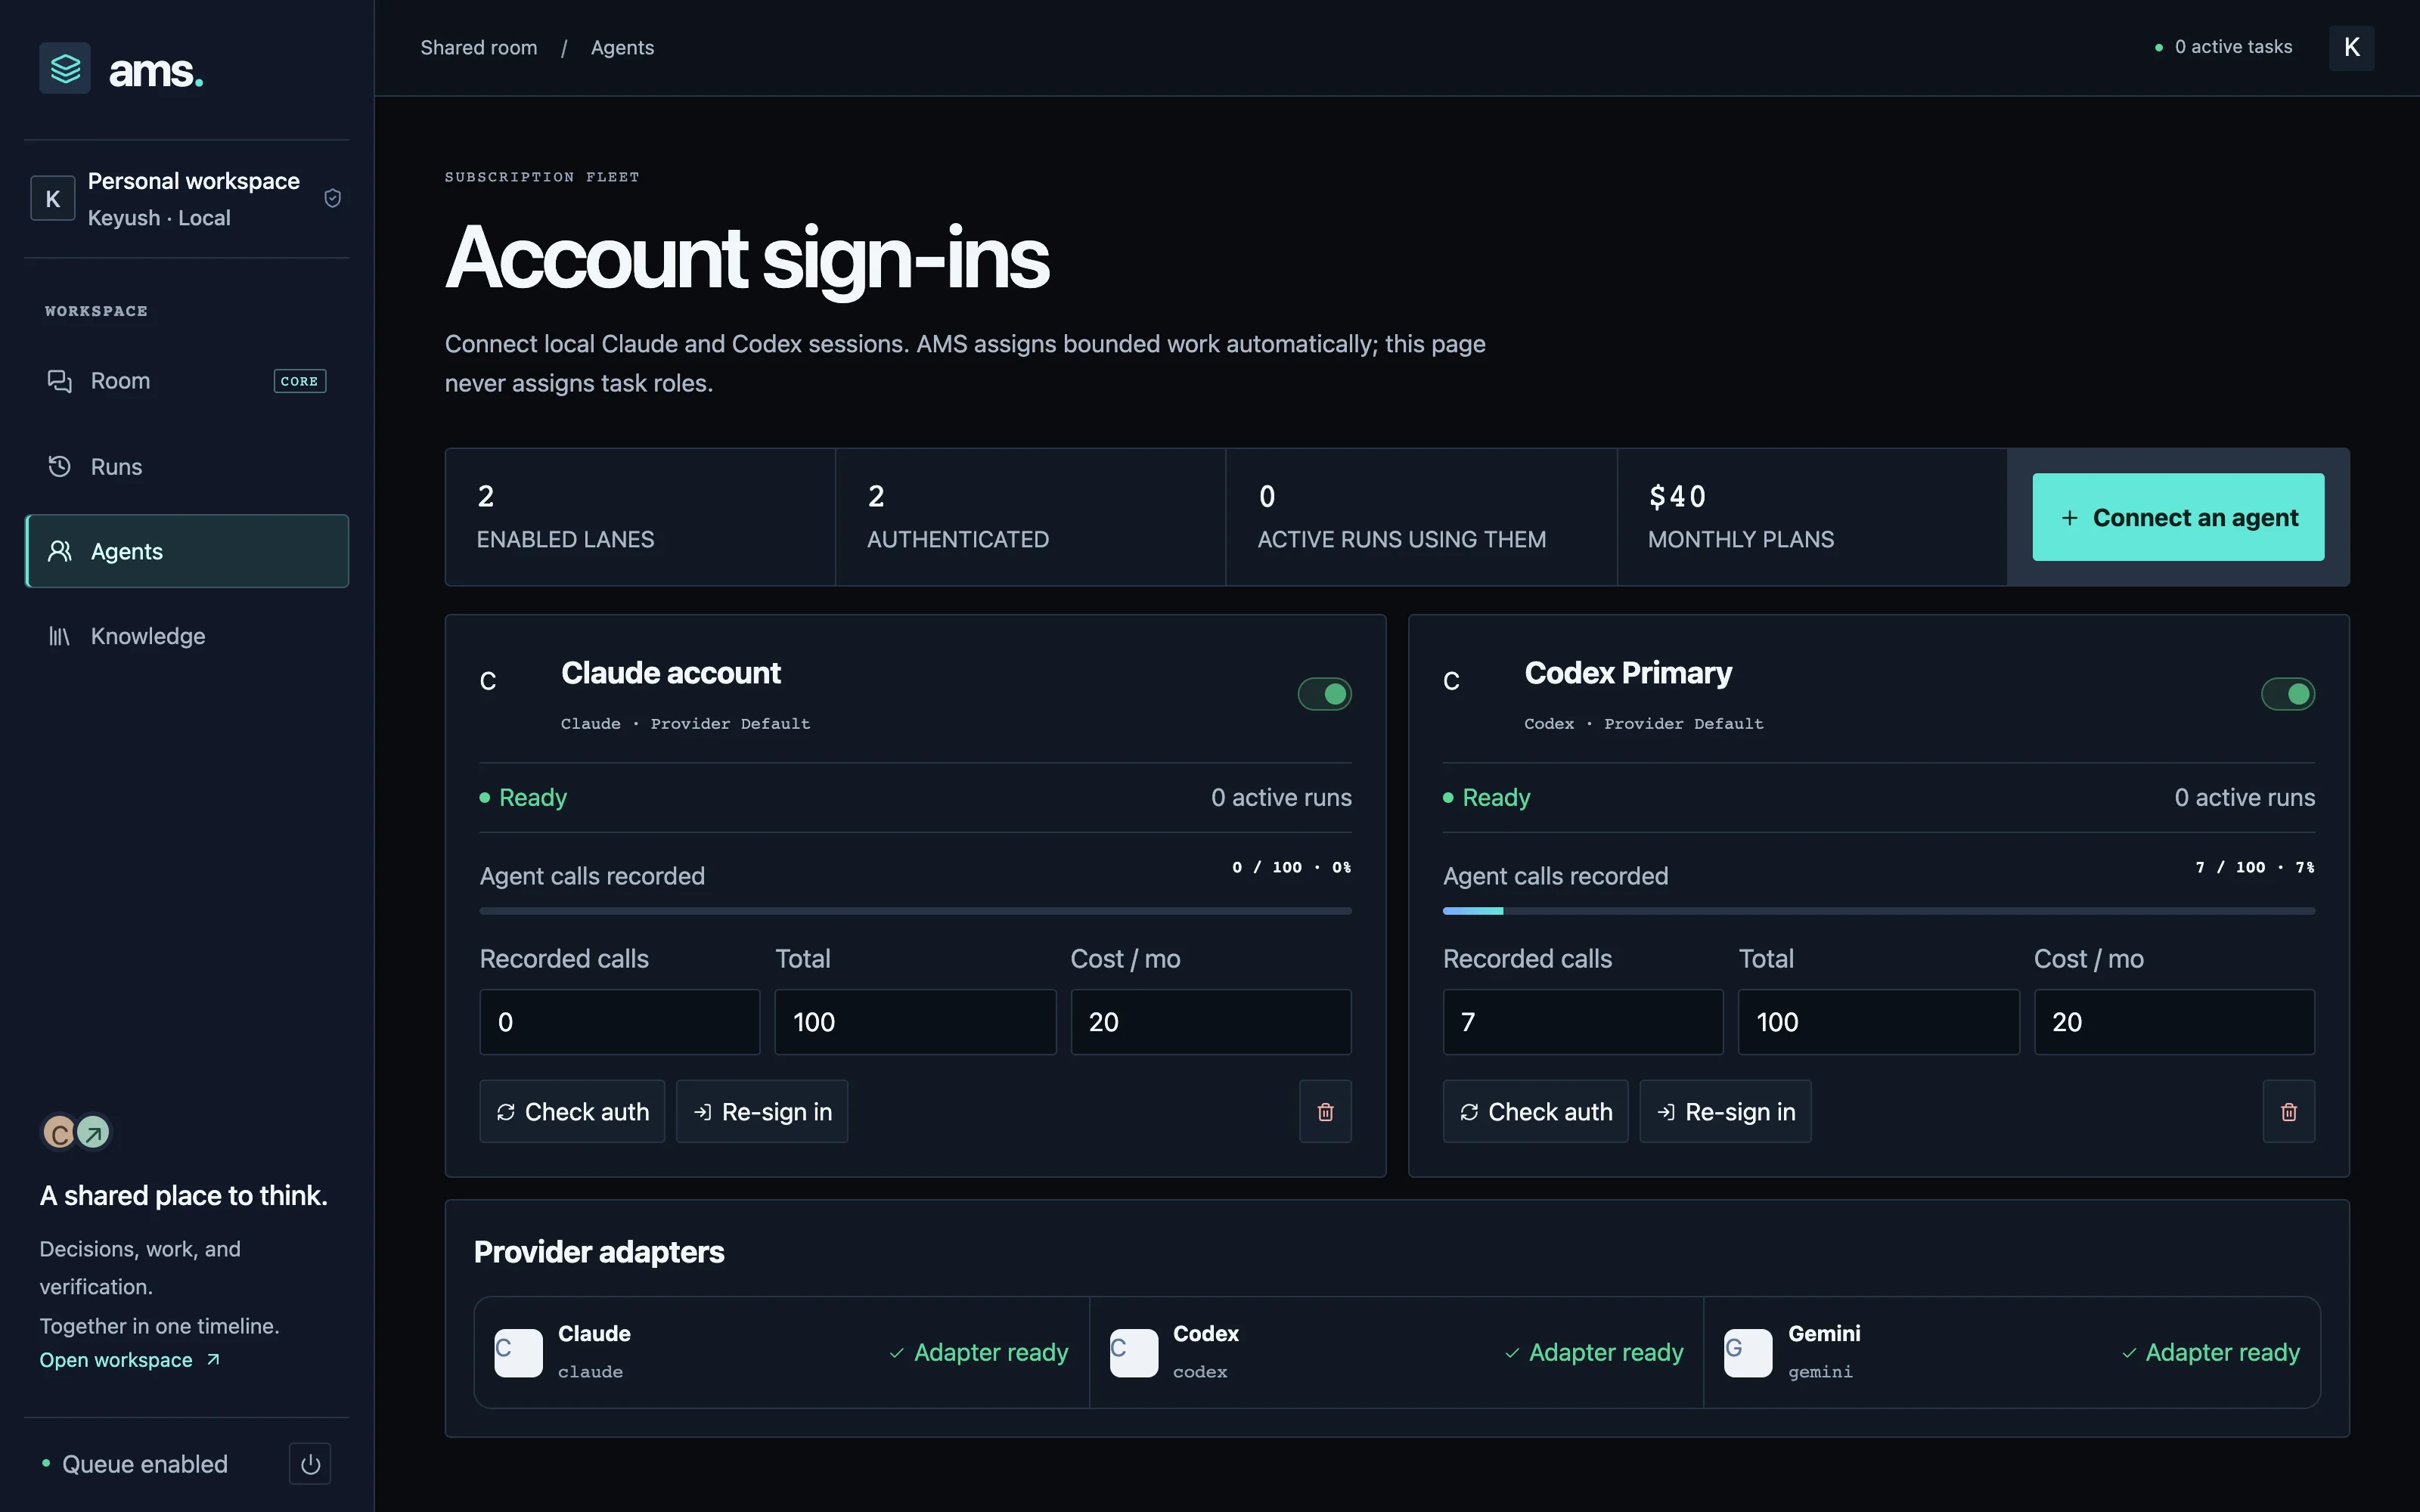
Task: Click the C avatar of Claude account card
Action: pos(488,681)
